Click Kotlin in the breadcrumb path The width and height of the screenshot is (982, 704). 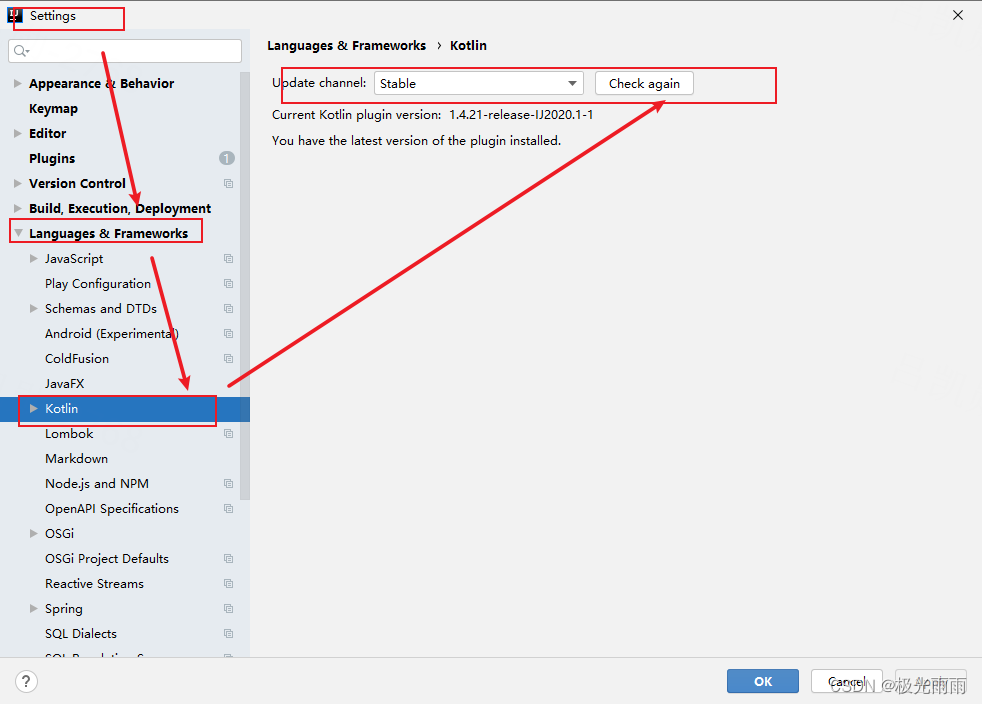click(x=468, y=45)
